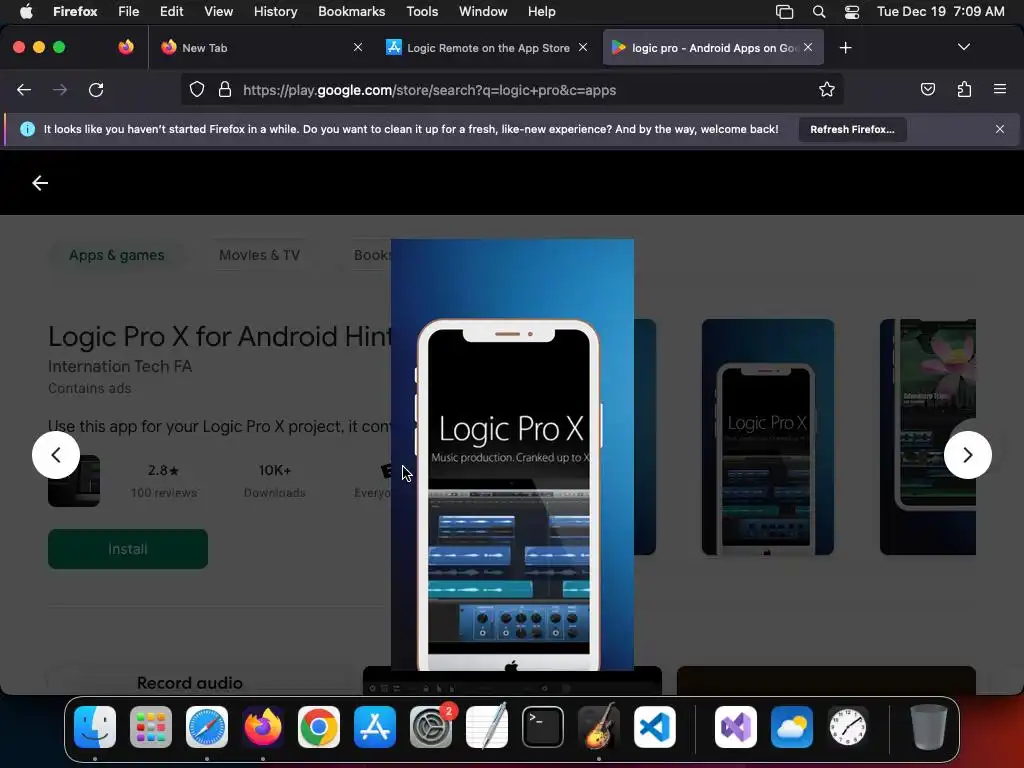Open the App Store from the Dock
Screen dimensions: 1024x768
point(375,727)
